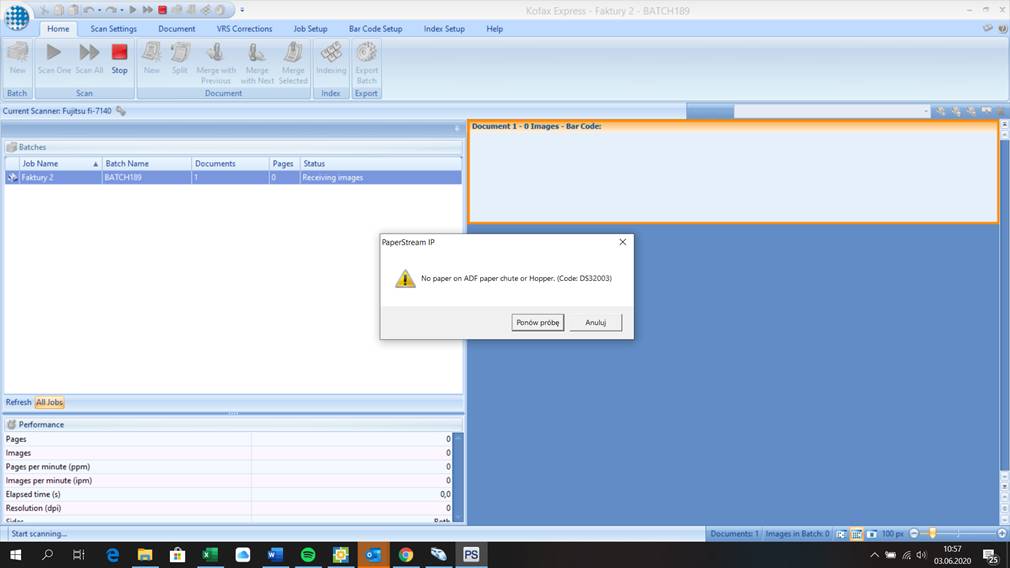1010x568 pixels.
Task: Select the Document 1 thumbnail panel
Action: [733, 172]
